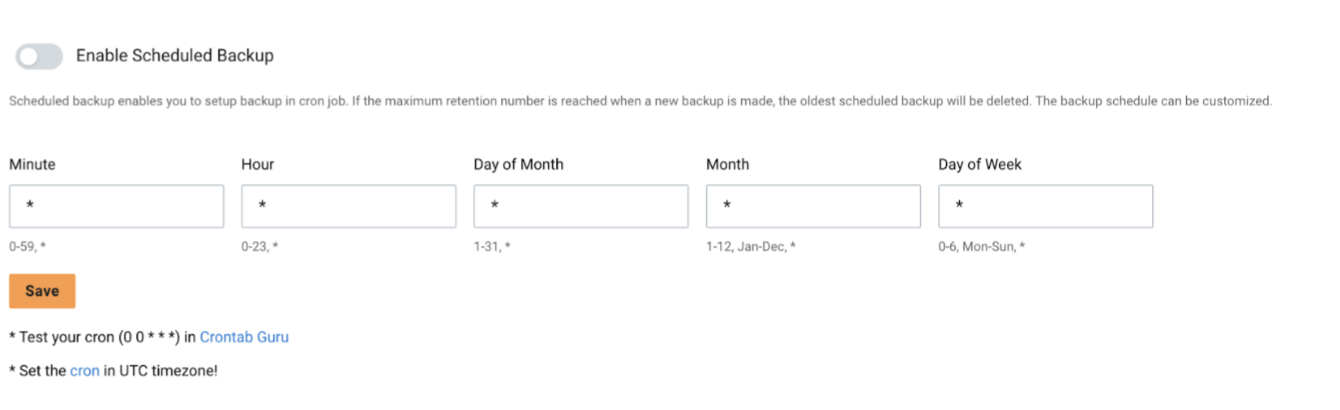Image resolution: width=1340 pixels, height=410 pixels.
Task: Open the Crontab Guru link
Action: (244, 337)
